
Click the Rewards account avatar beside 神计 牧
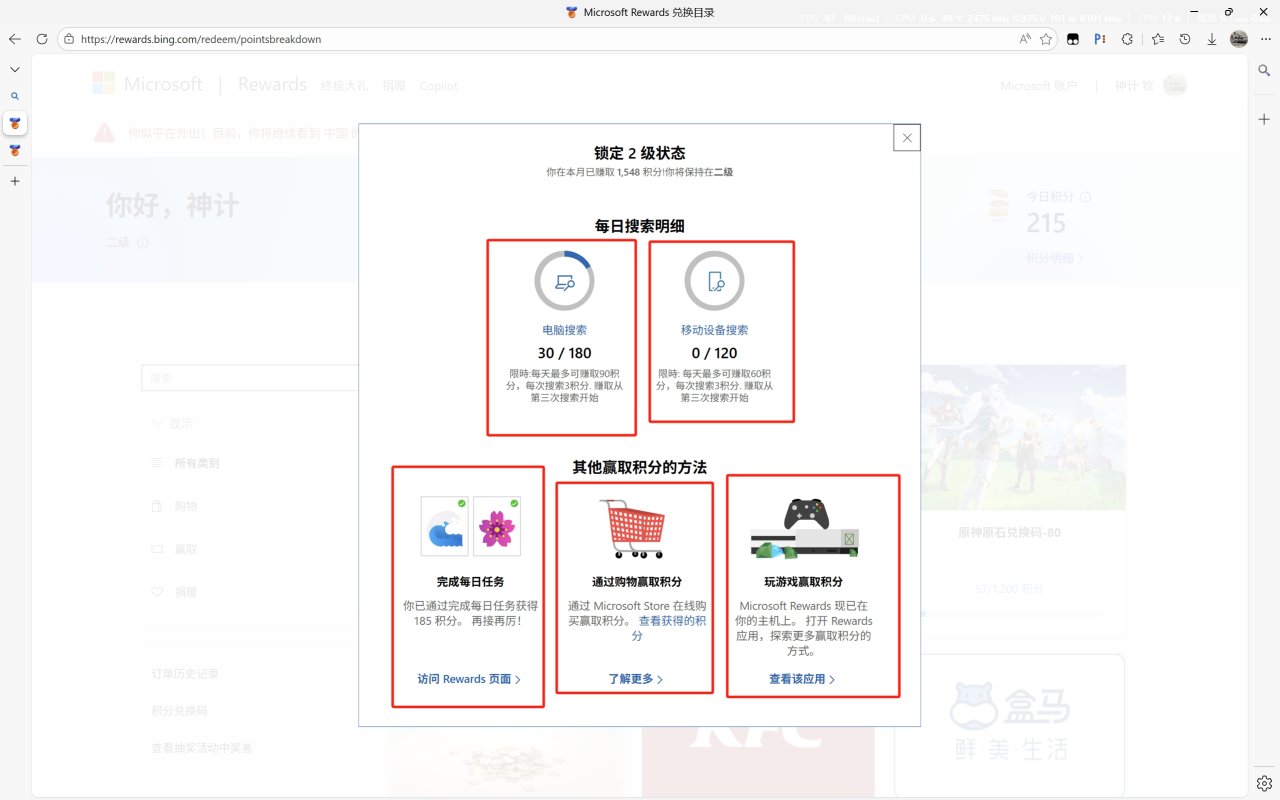tap(1175, 86)
